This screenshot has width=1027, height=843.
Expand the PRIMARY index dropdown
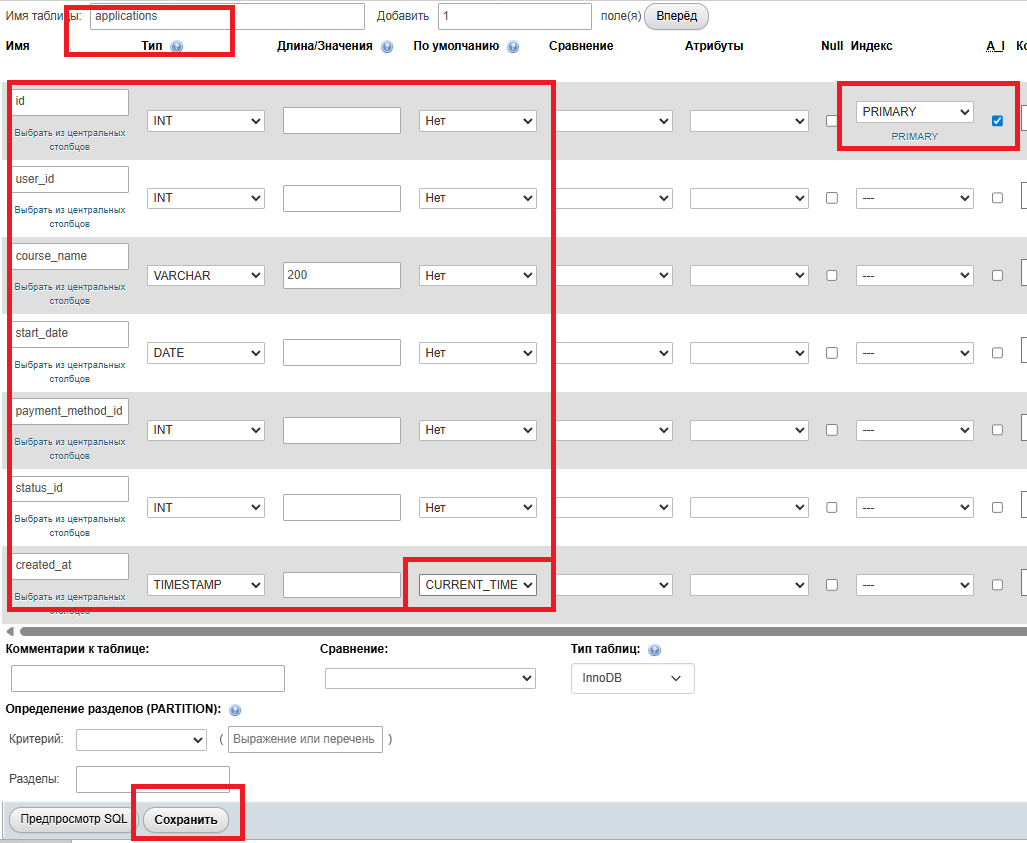[914, 112]
